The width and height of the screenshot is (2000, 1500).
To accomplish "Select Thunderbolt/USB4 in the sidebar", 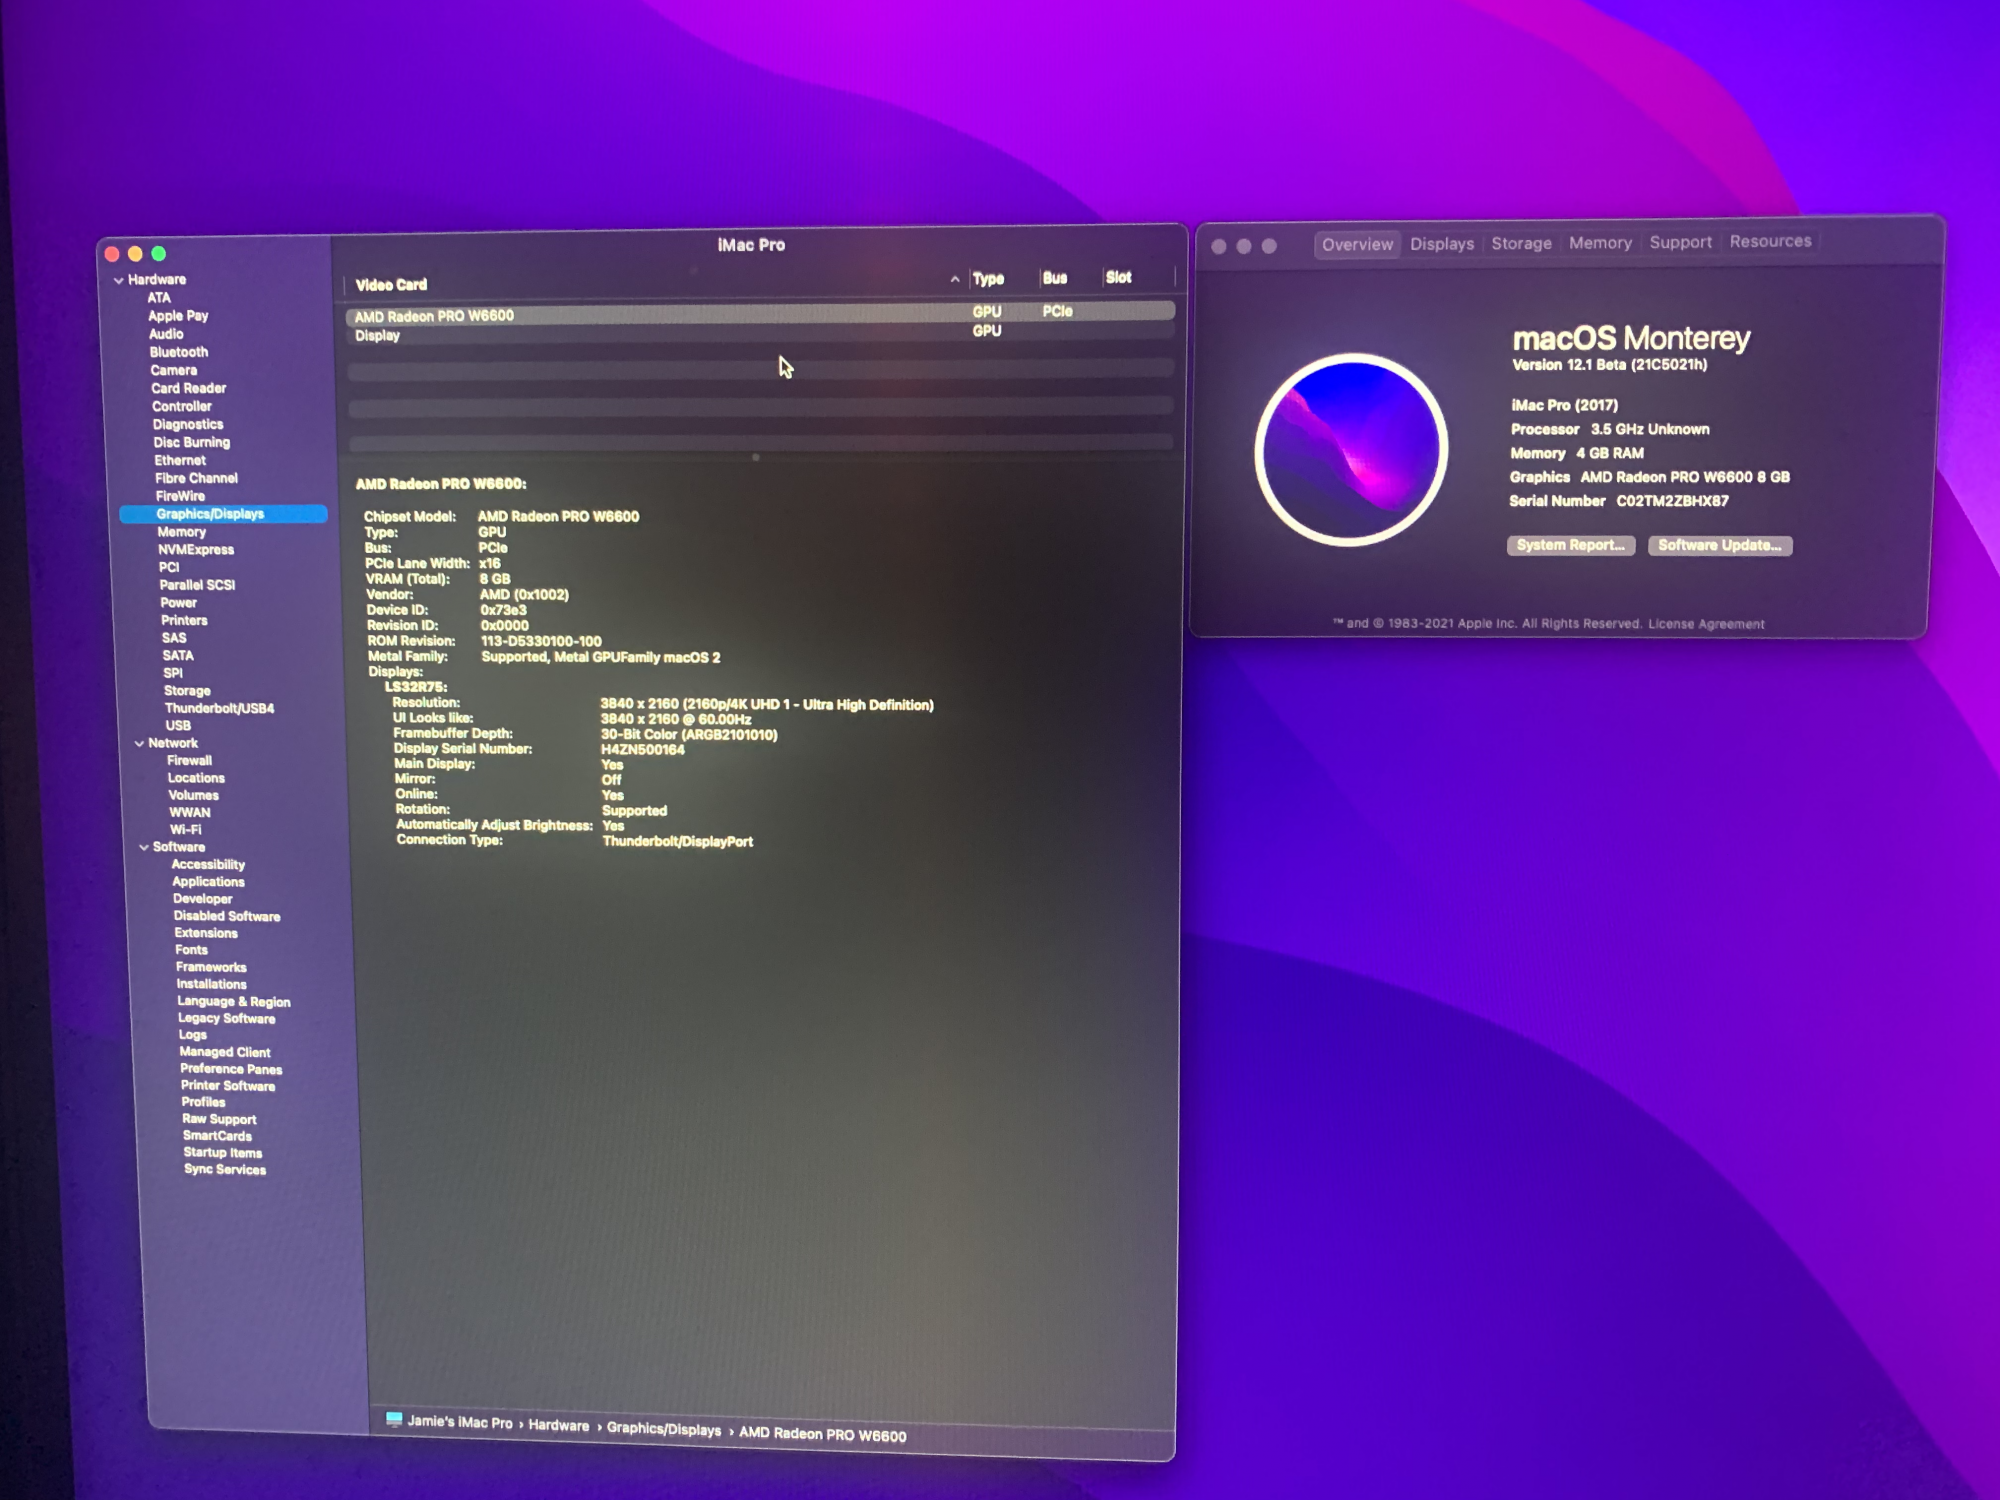I will point(219,708).
